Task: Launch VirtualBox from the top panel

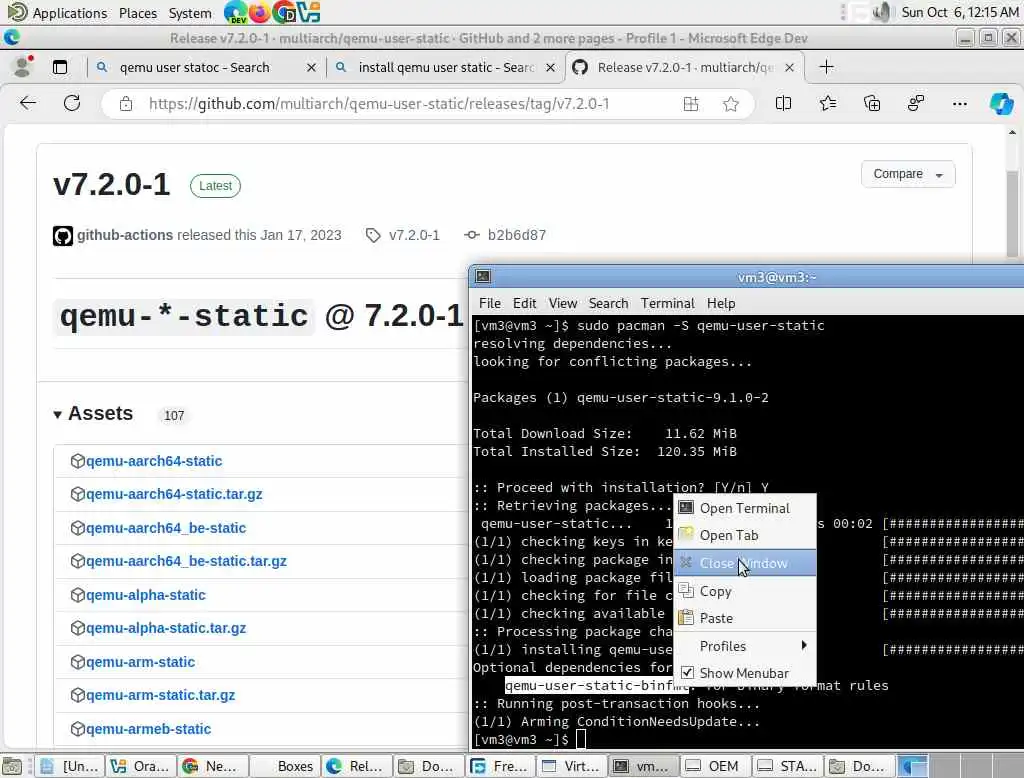Action: (308, 12)
